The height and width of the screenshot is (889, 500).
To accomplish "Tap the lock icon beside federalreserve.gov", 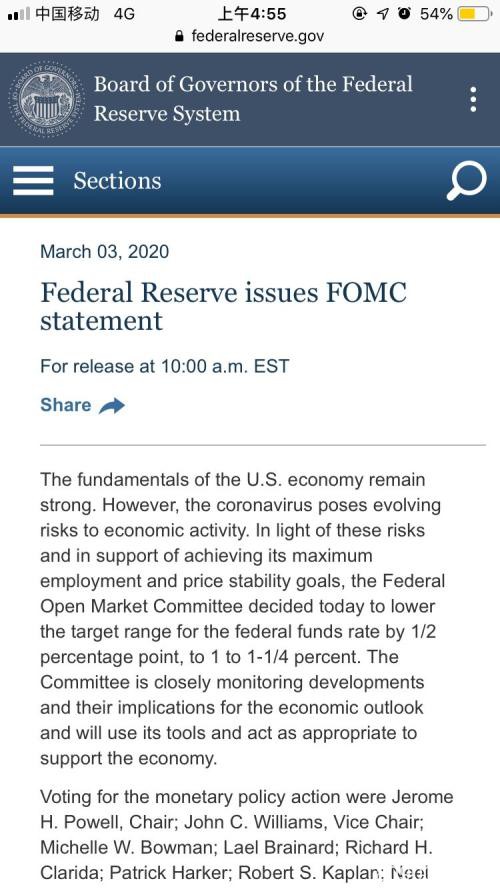I will [180, 37].
